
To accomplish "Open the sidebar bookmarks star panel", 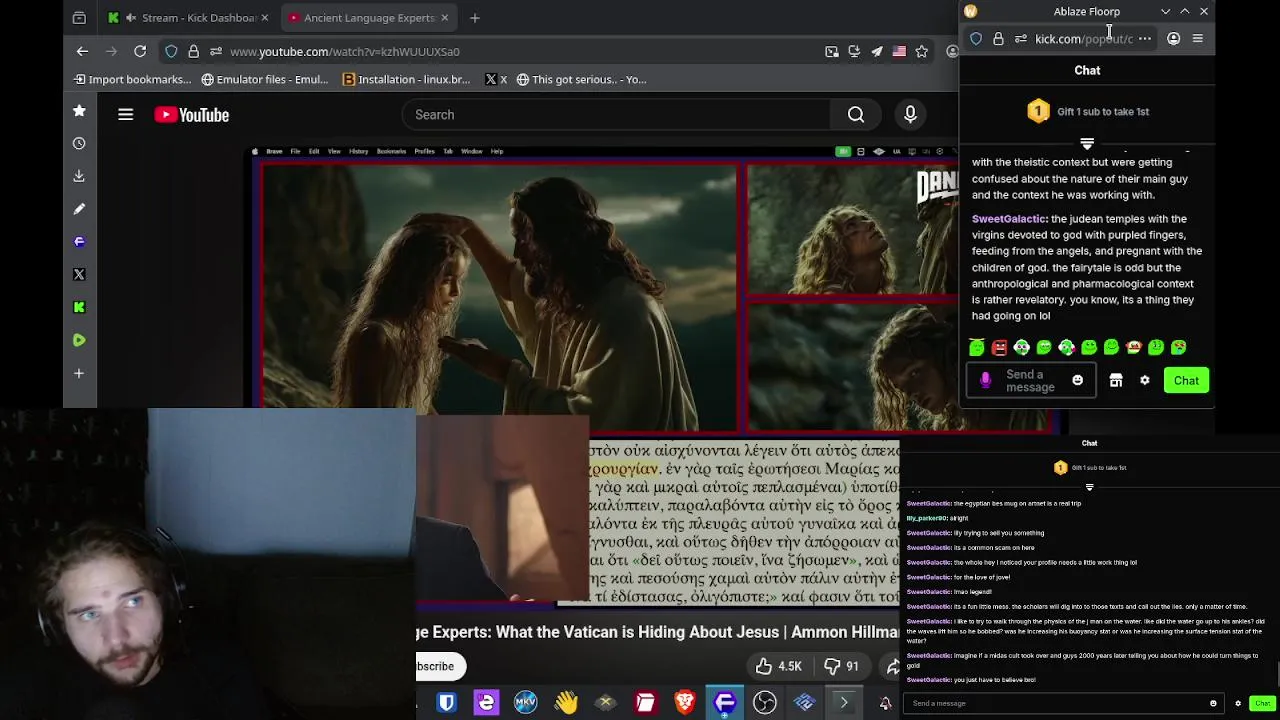I will tap(79, 111).
